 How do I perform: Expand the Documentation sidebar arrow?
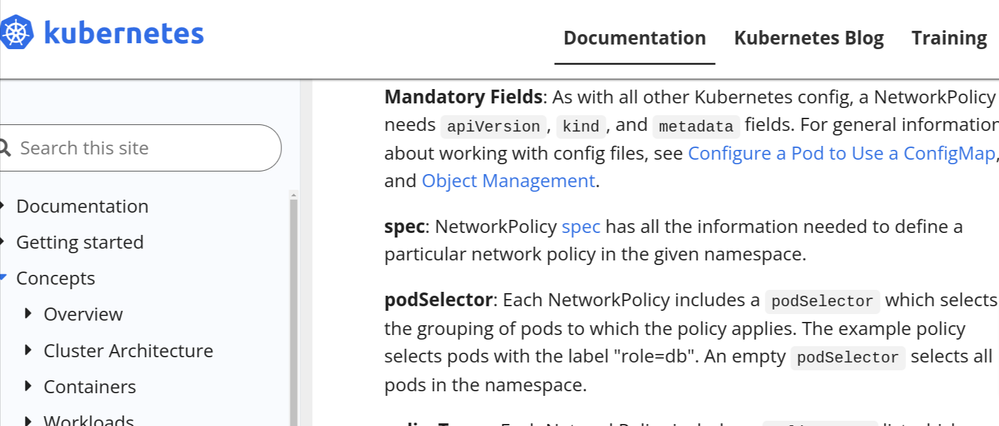coord(4,206)
